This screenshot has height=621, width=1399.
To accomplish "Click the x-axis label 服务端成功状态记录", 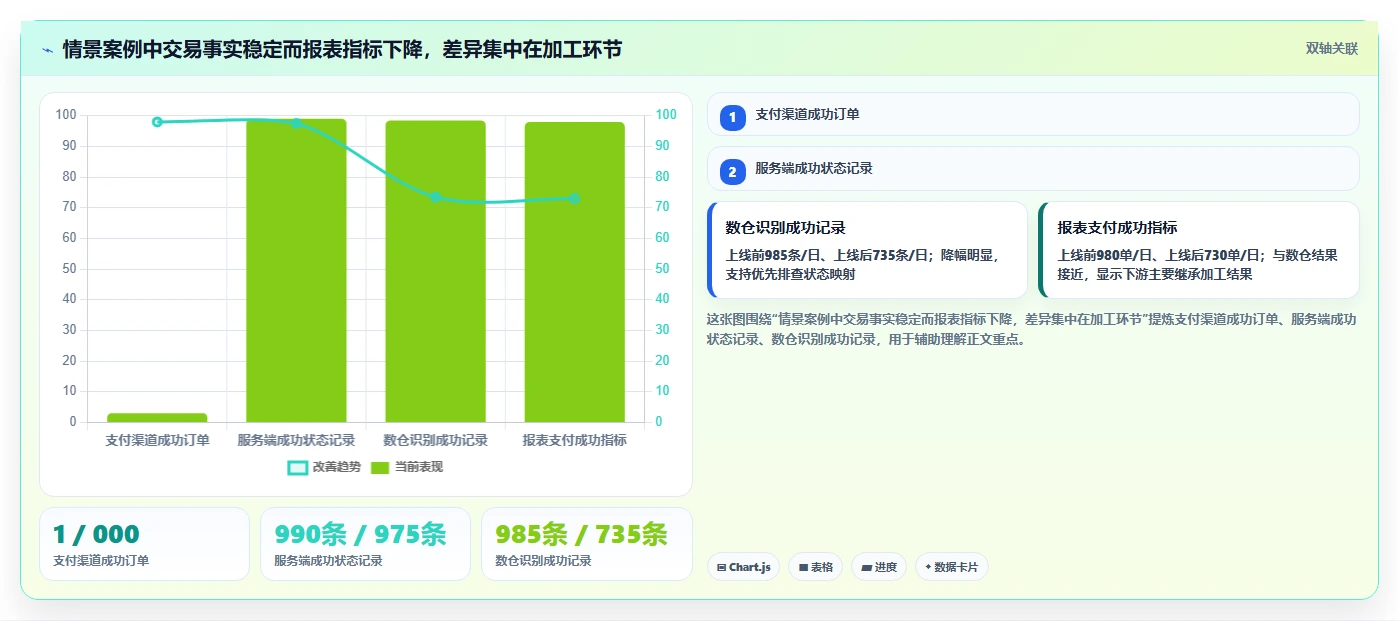I will [x=296, y=440].
